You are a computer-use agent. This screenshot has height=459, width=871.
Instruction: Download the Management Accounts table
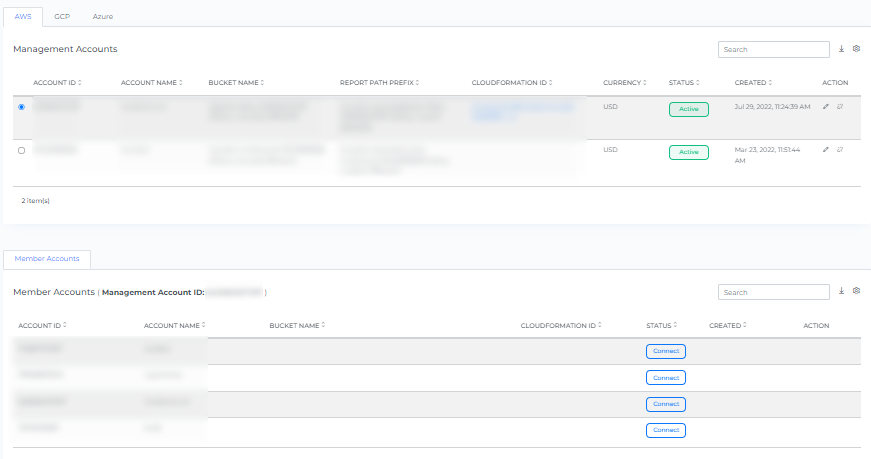[842, 49]
